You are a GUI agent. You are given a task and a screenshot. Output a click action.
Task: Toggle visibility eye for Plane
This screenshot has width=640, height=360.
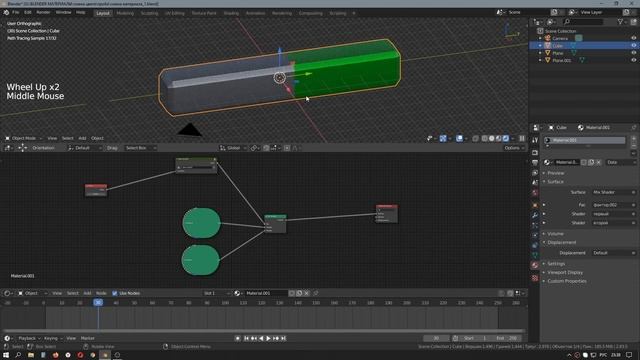[633, 53]
